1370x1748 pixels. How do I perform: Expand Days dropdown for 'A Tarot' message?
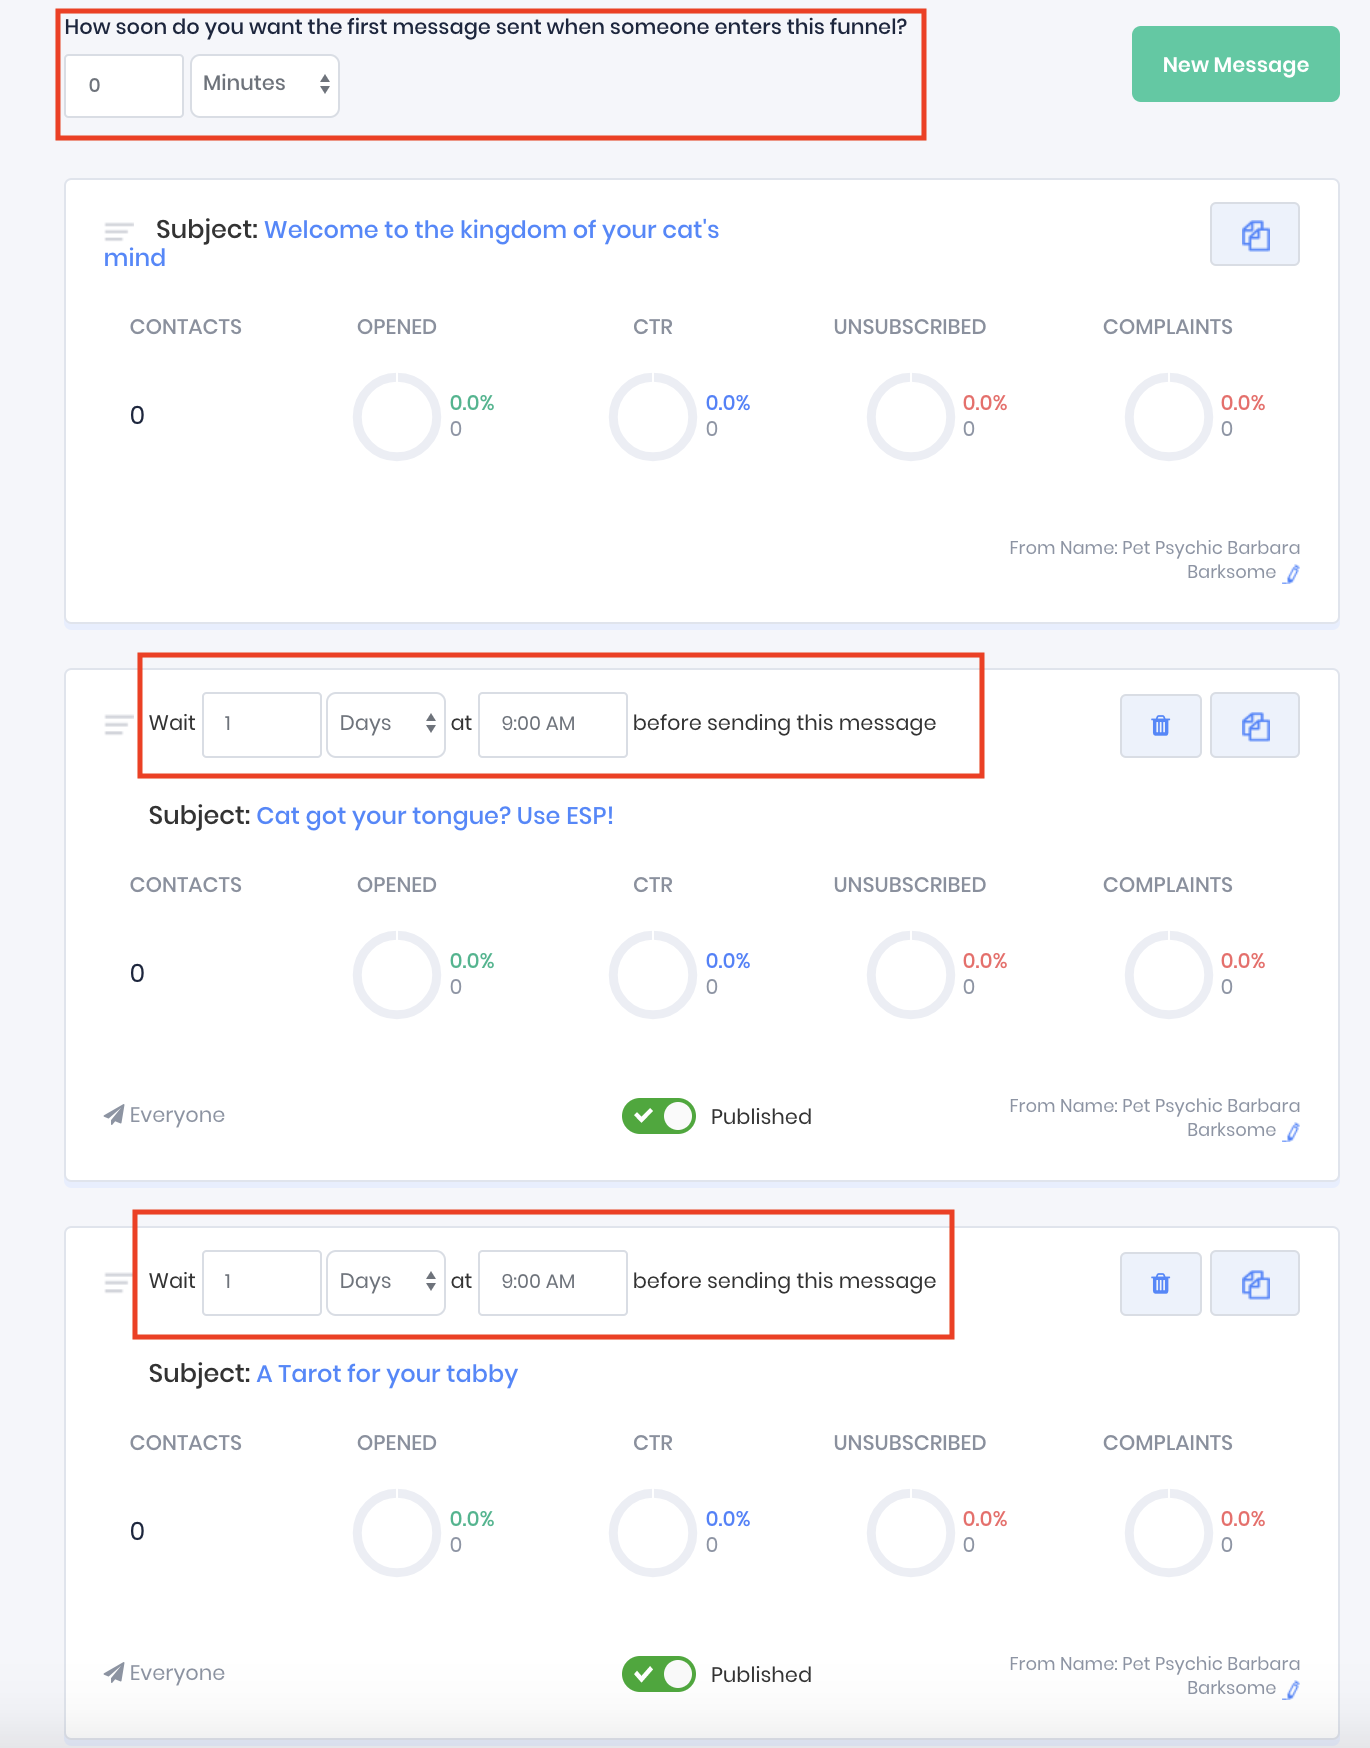tap(386, 1282)
